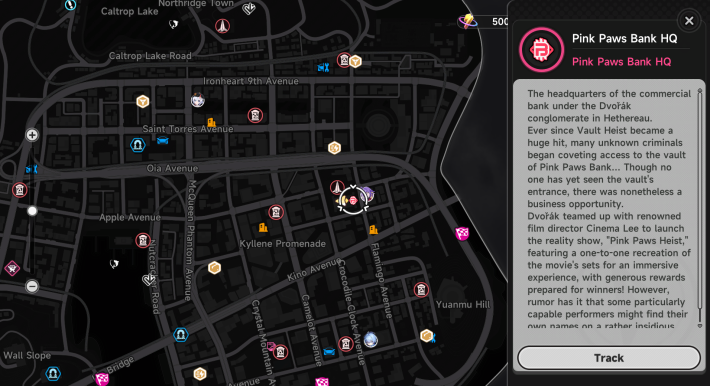Select the red marker at Crystal Mountain Avenue
The height and width of the screenshot is (386, 710).
(x=280, y=352)
